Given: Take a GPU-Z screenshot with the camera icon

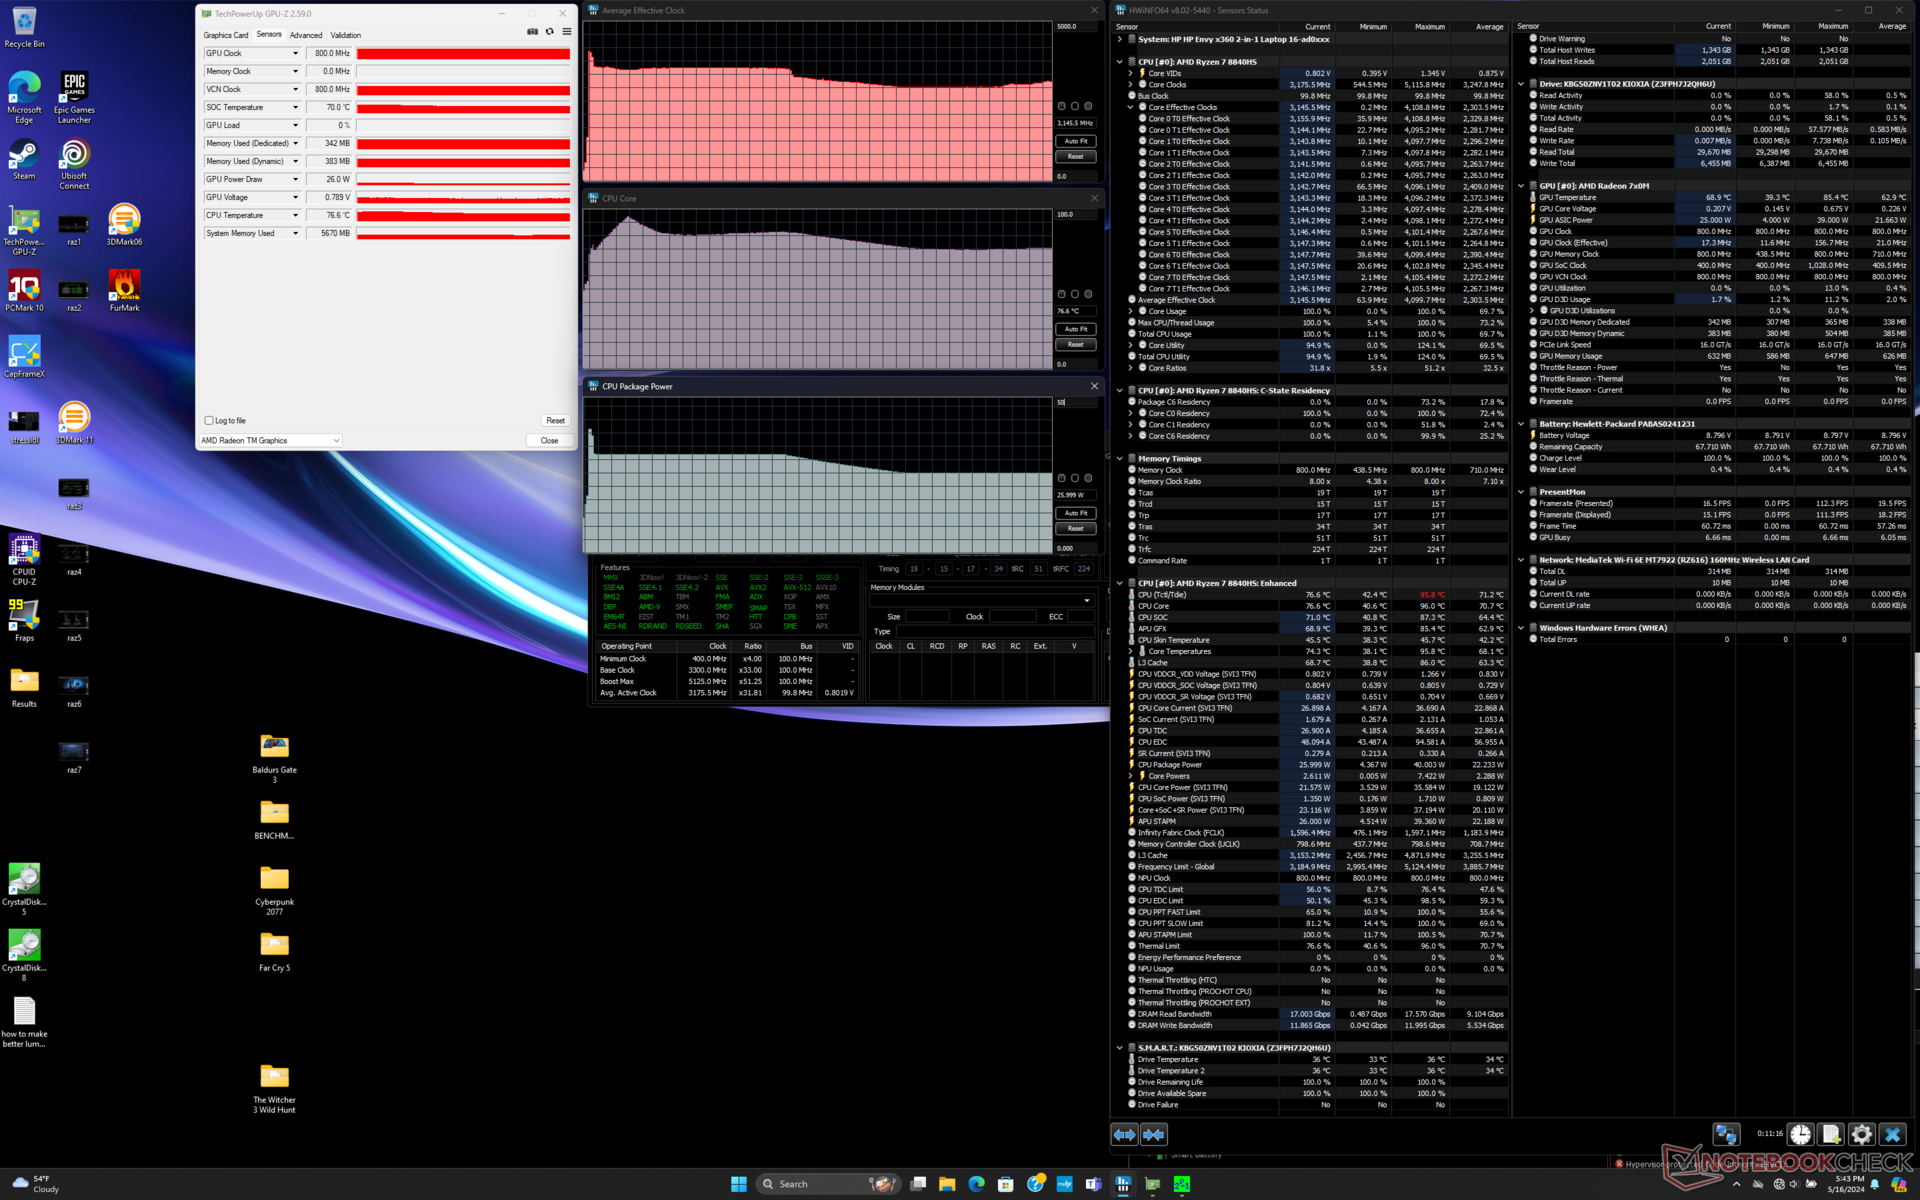Looking at the screenshot, I should pos(532,32).
